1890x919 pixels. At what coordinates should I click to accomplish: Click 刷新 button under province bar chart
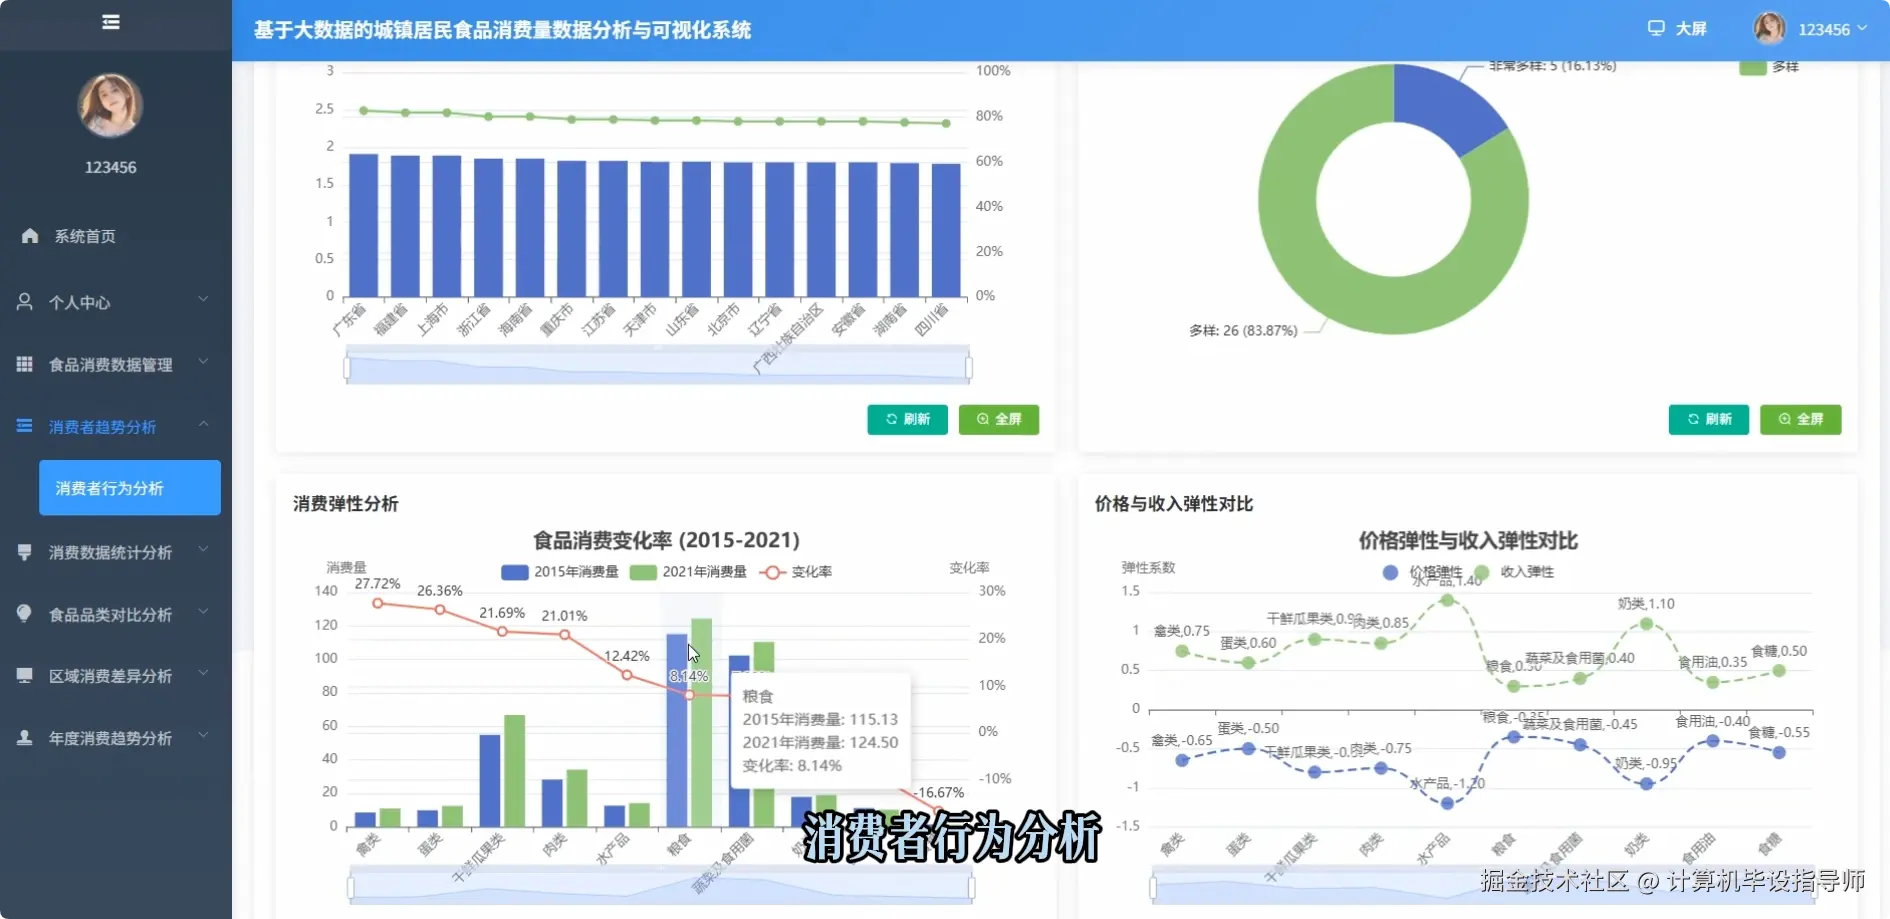pyautogui.click(x=907, y=419)
